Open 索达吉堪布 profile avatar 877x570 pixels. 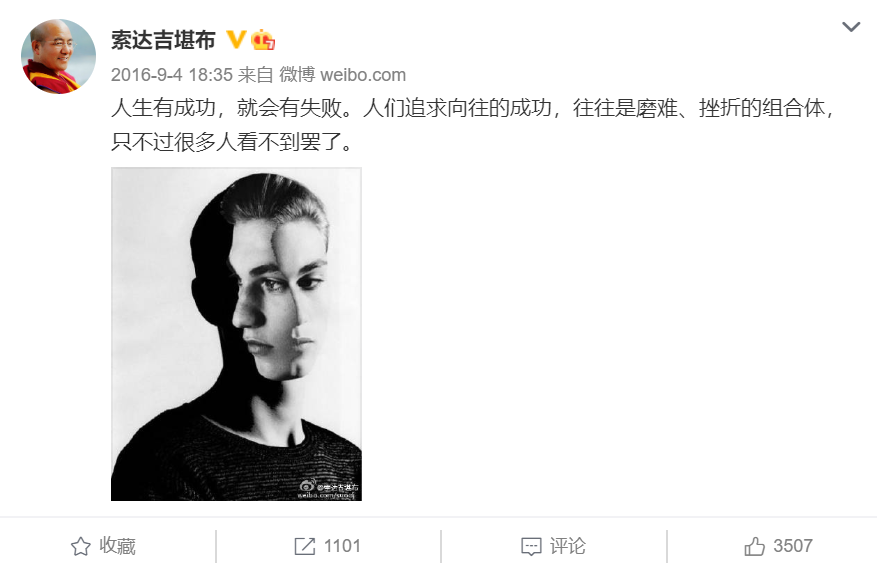coord(58,56)
